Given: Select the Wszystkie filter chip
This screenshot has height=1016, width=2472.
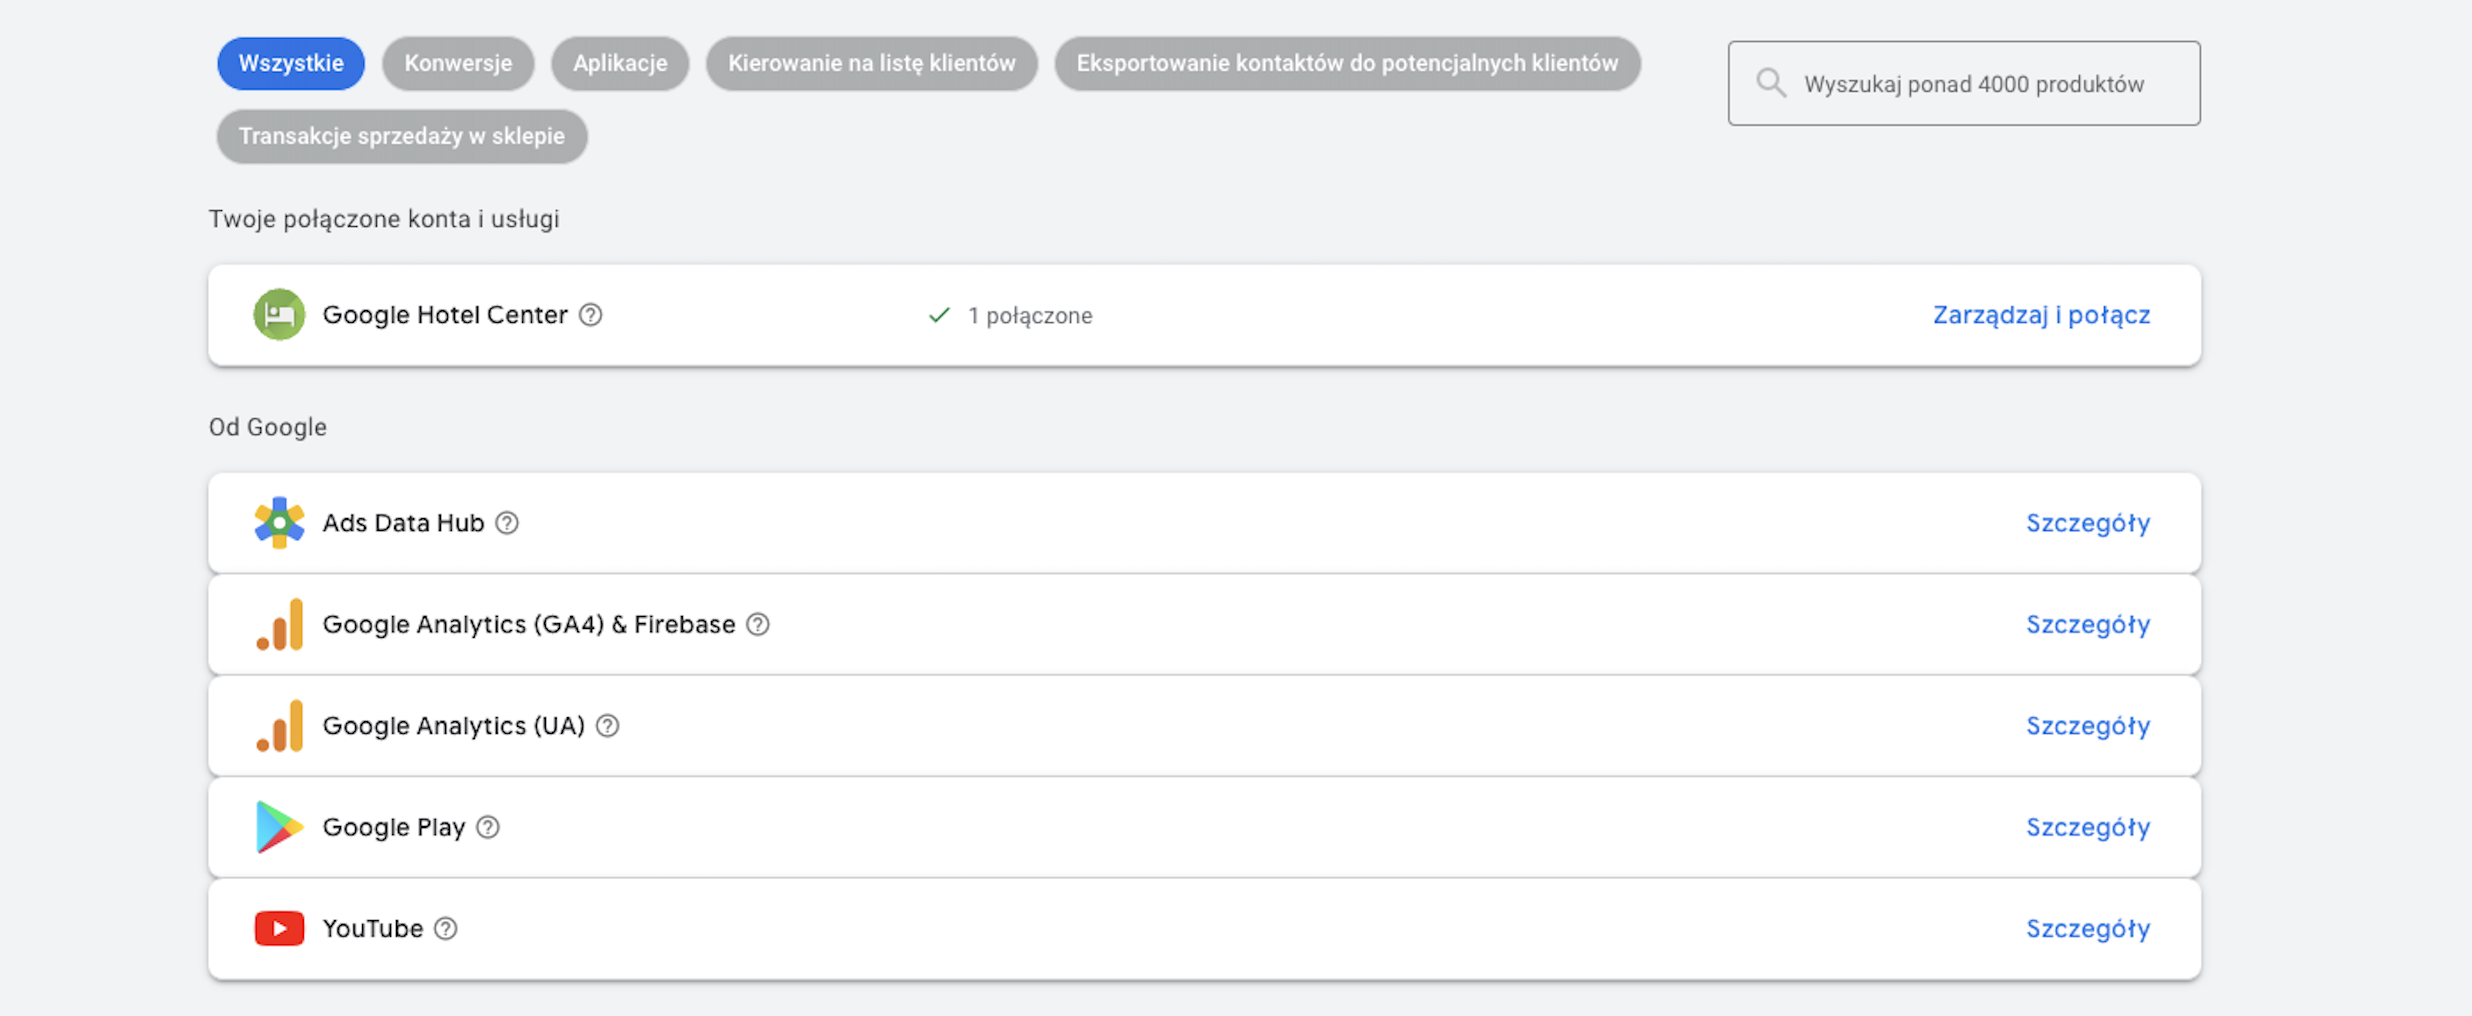Looking at the screenshot, I should point(291,63).
